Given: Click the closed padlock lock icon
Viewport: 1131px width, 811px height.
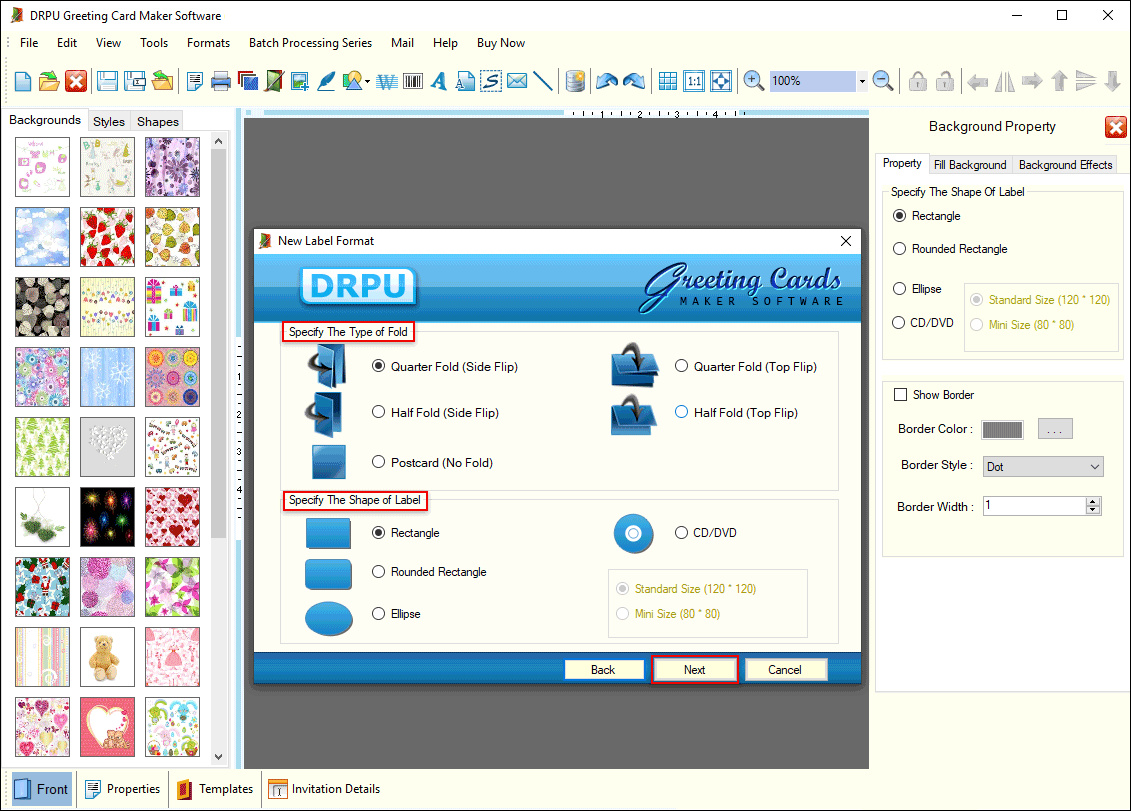Looking at the screenshot, I should (917, 81).
